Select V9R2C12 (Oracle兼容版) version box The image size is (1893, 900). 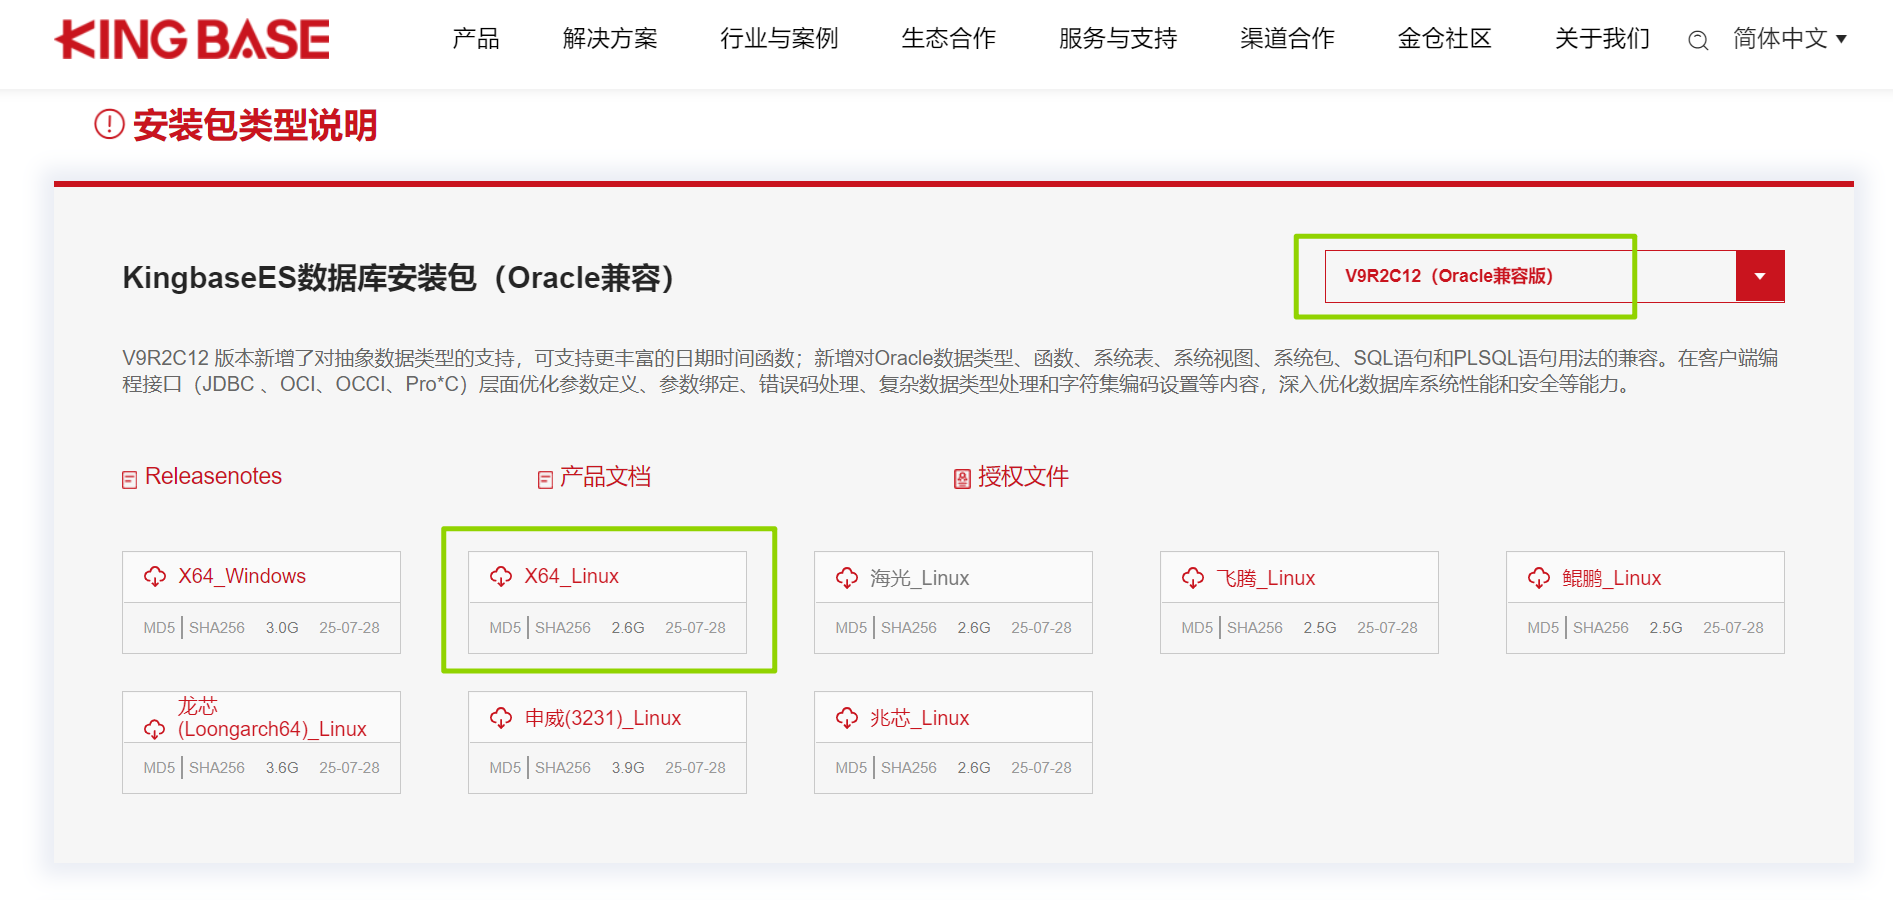[1555, 276]
